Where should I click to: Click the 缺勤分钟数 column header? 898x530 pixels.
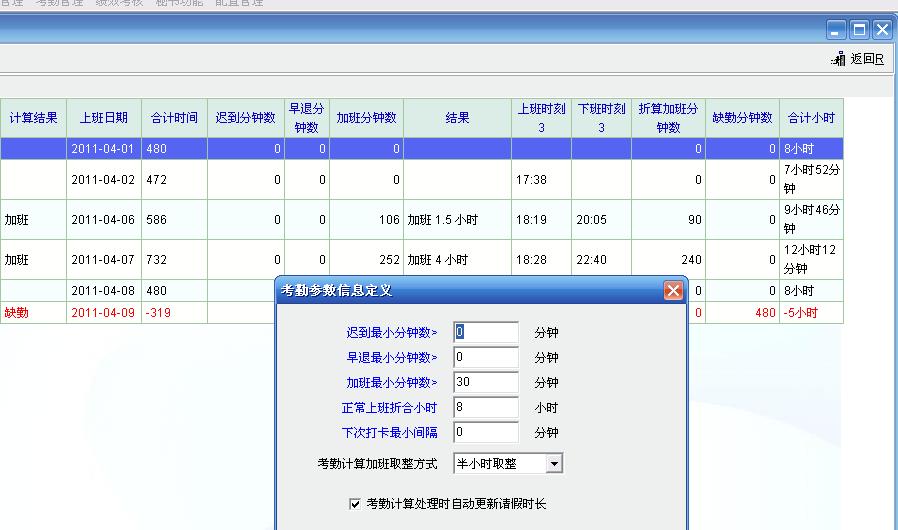(x=742, y=118)
